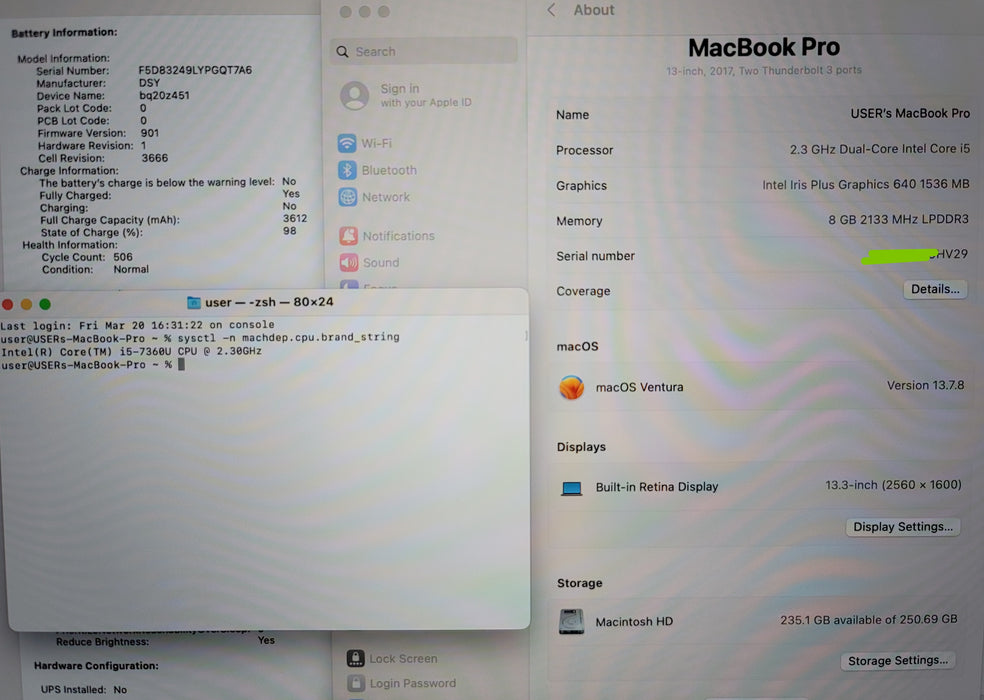Image resolution: width=984 pixels, height=700 pixels.
Task: Click the macOS Ventura logo icon
Action: [572, 387]
